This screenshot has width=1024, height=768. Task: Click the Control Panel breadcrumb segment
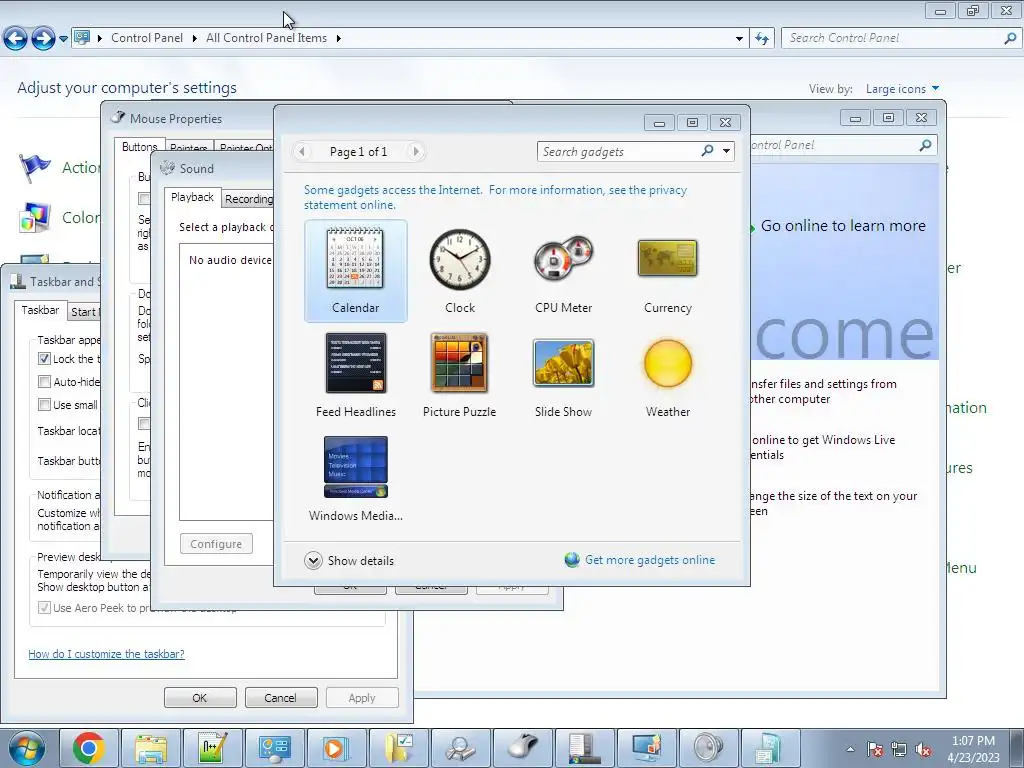[147, 38]
